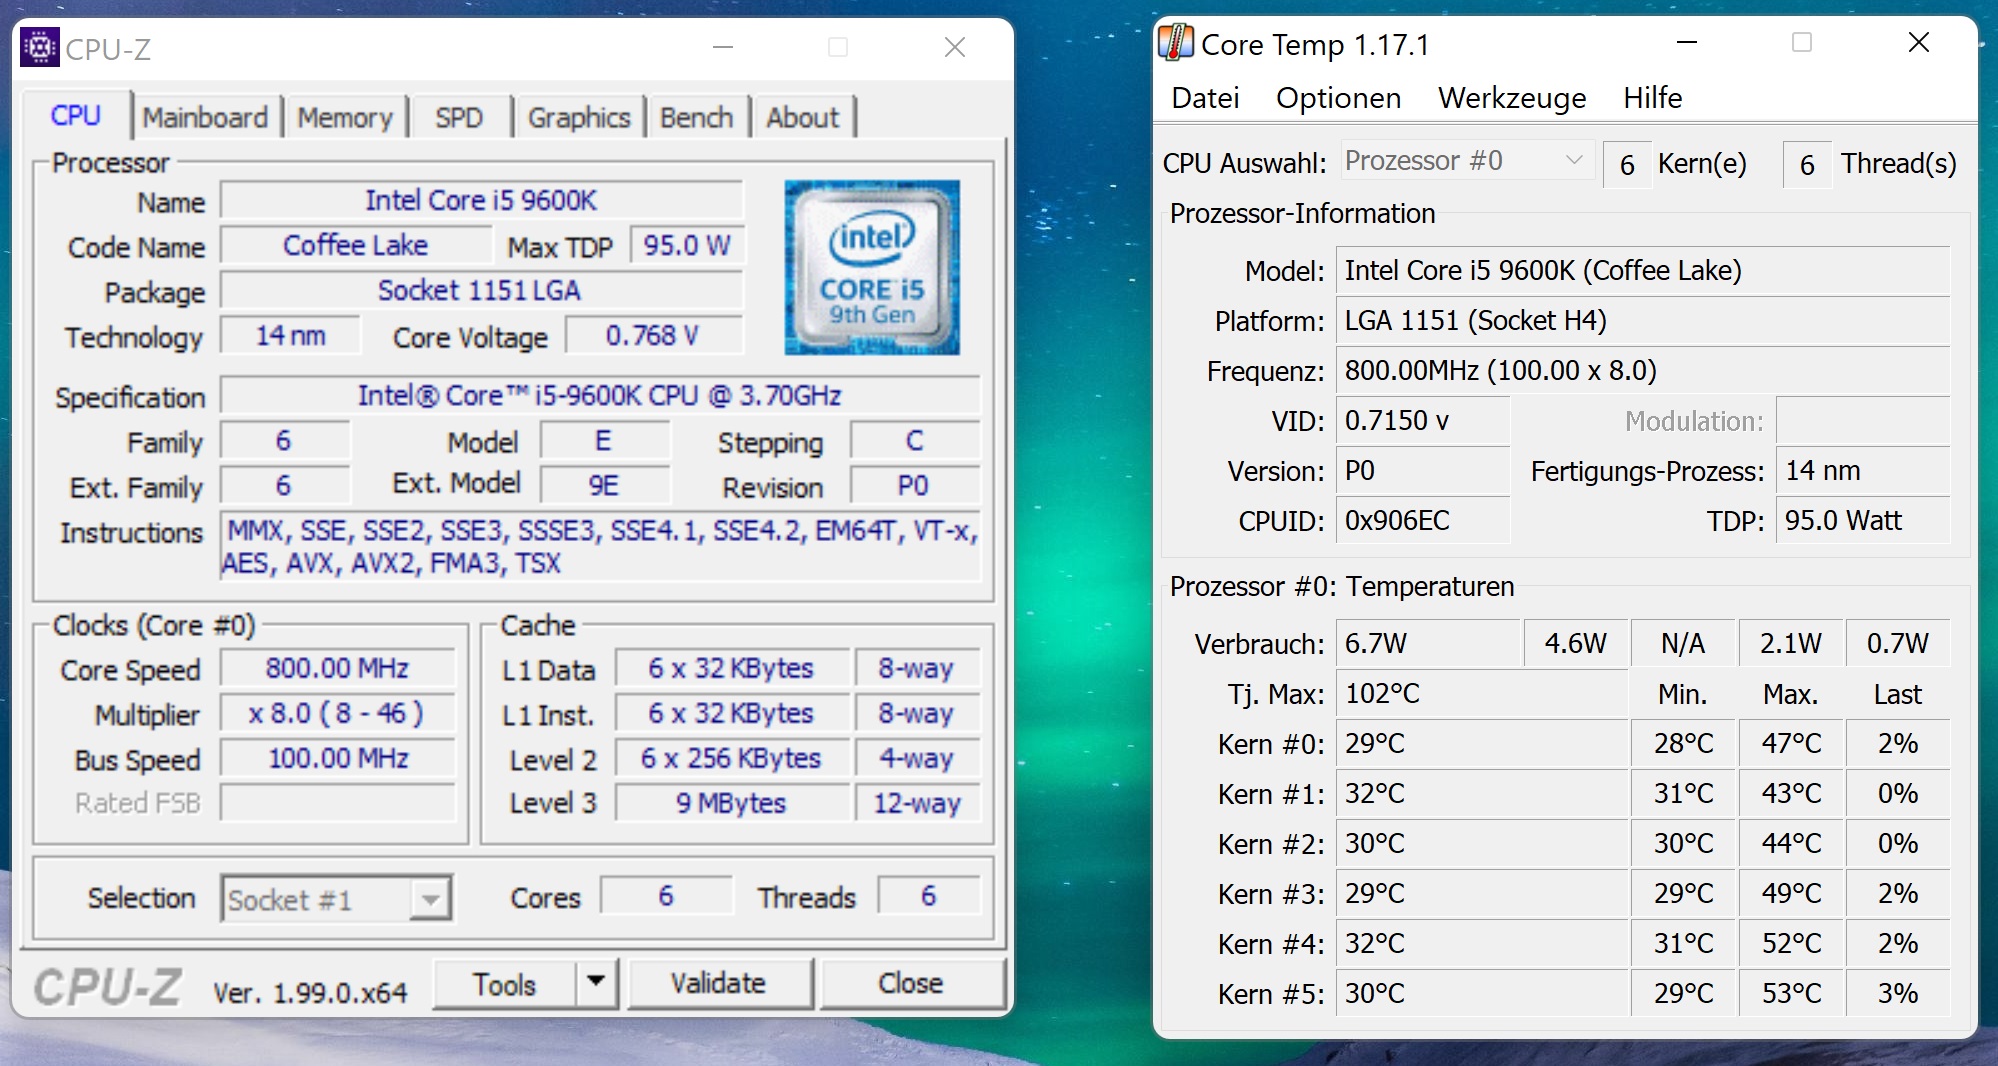This screenshot has height=1066, width=1998.
Task: Click the Kern #0 temperature 29°C
Action: point(1482,743)
